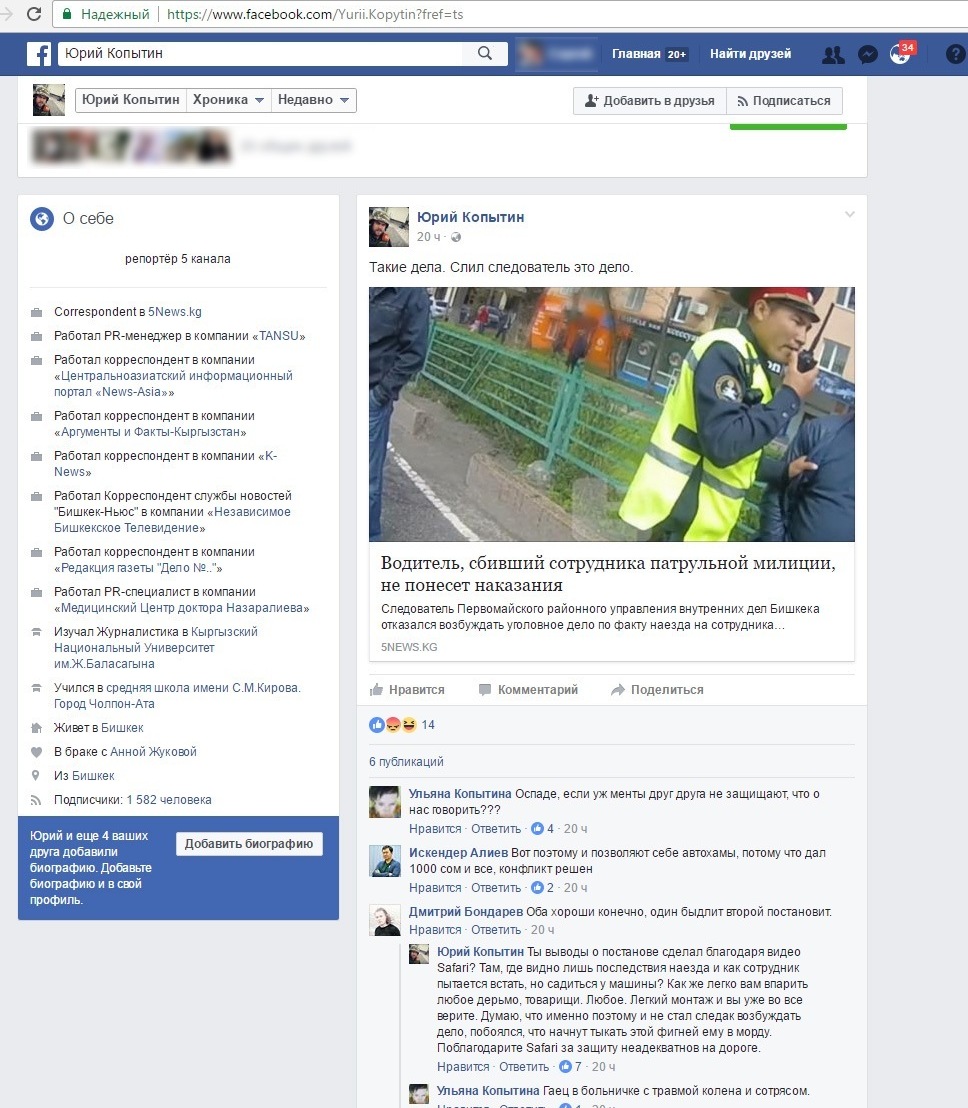Click the Добавить в друзья button

(649, 101)
